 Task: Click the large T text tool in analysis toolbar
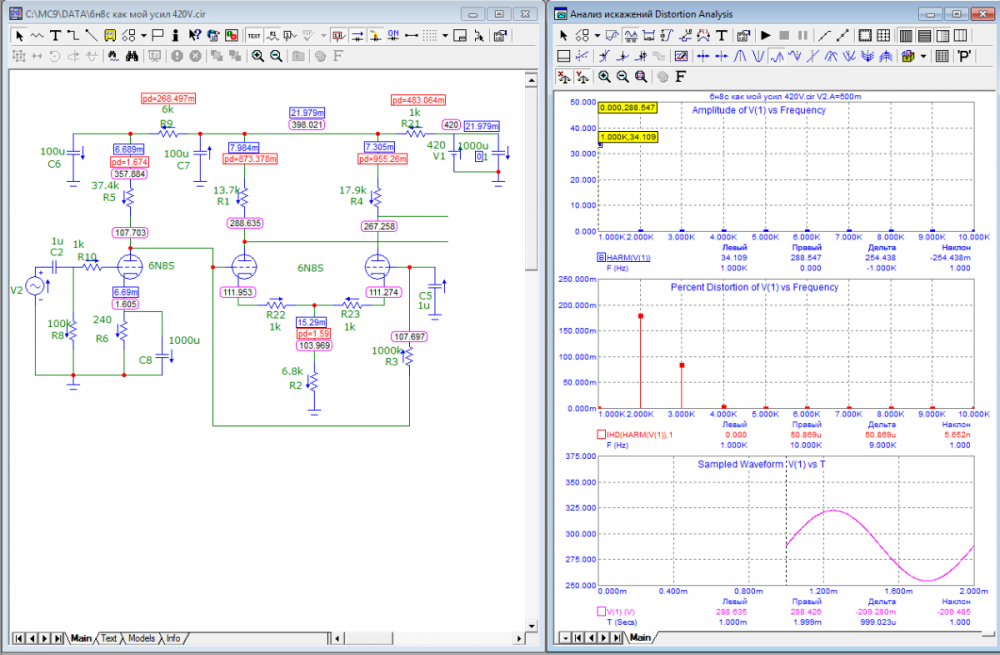(721, 35)
